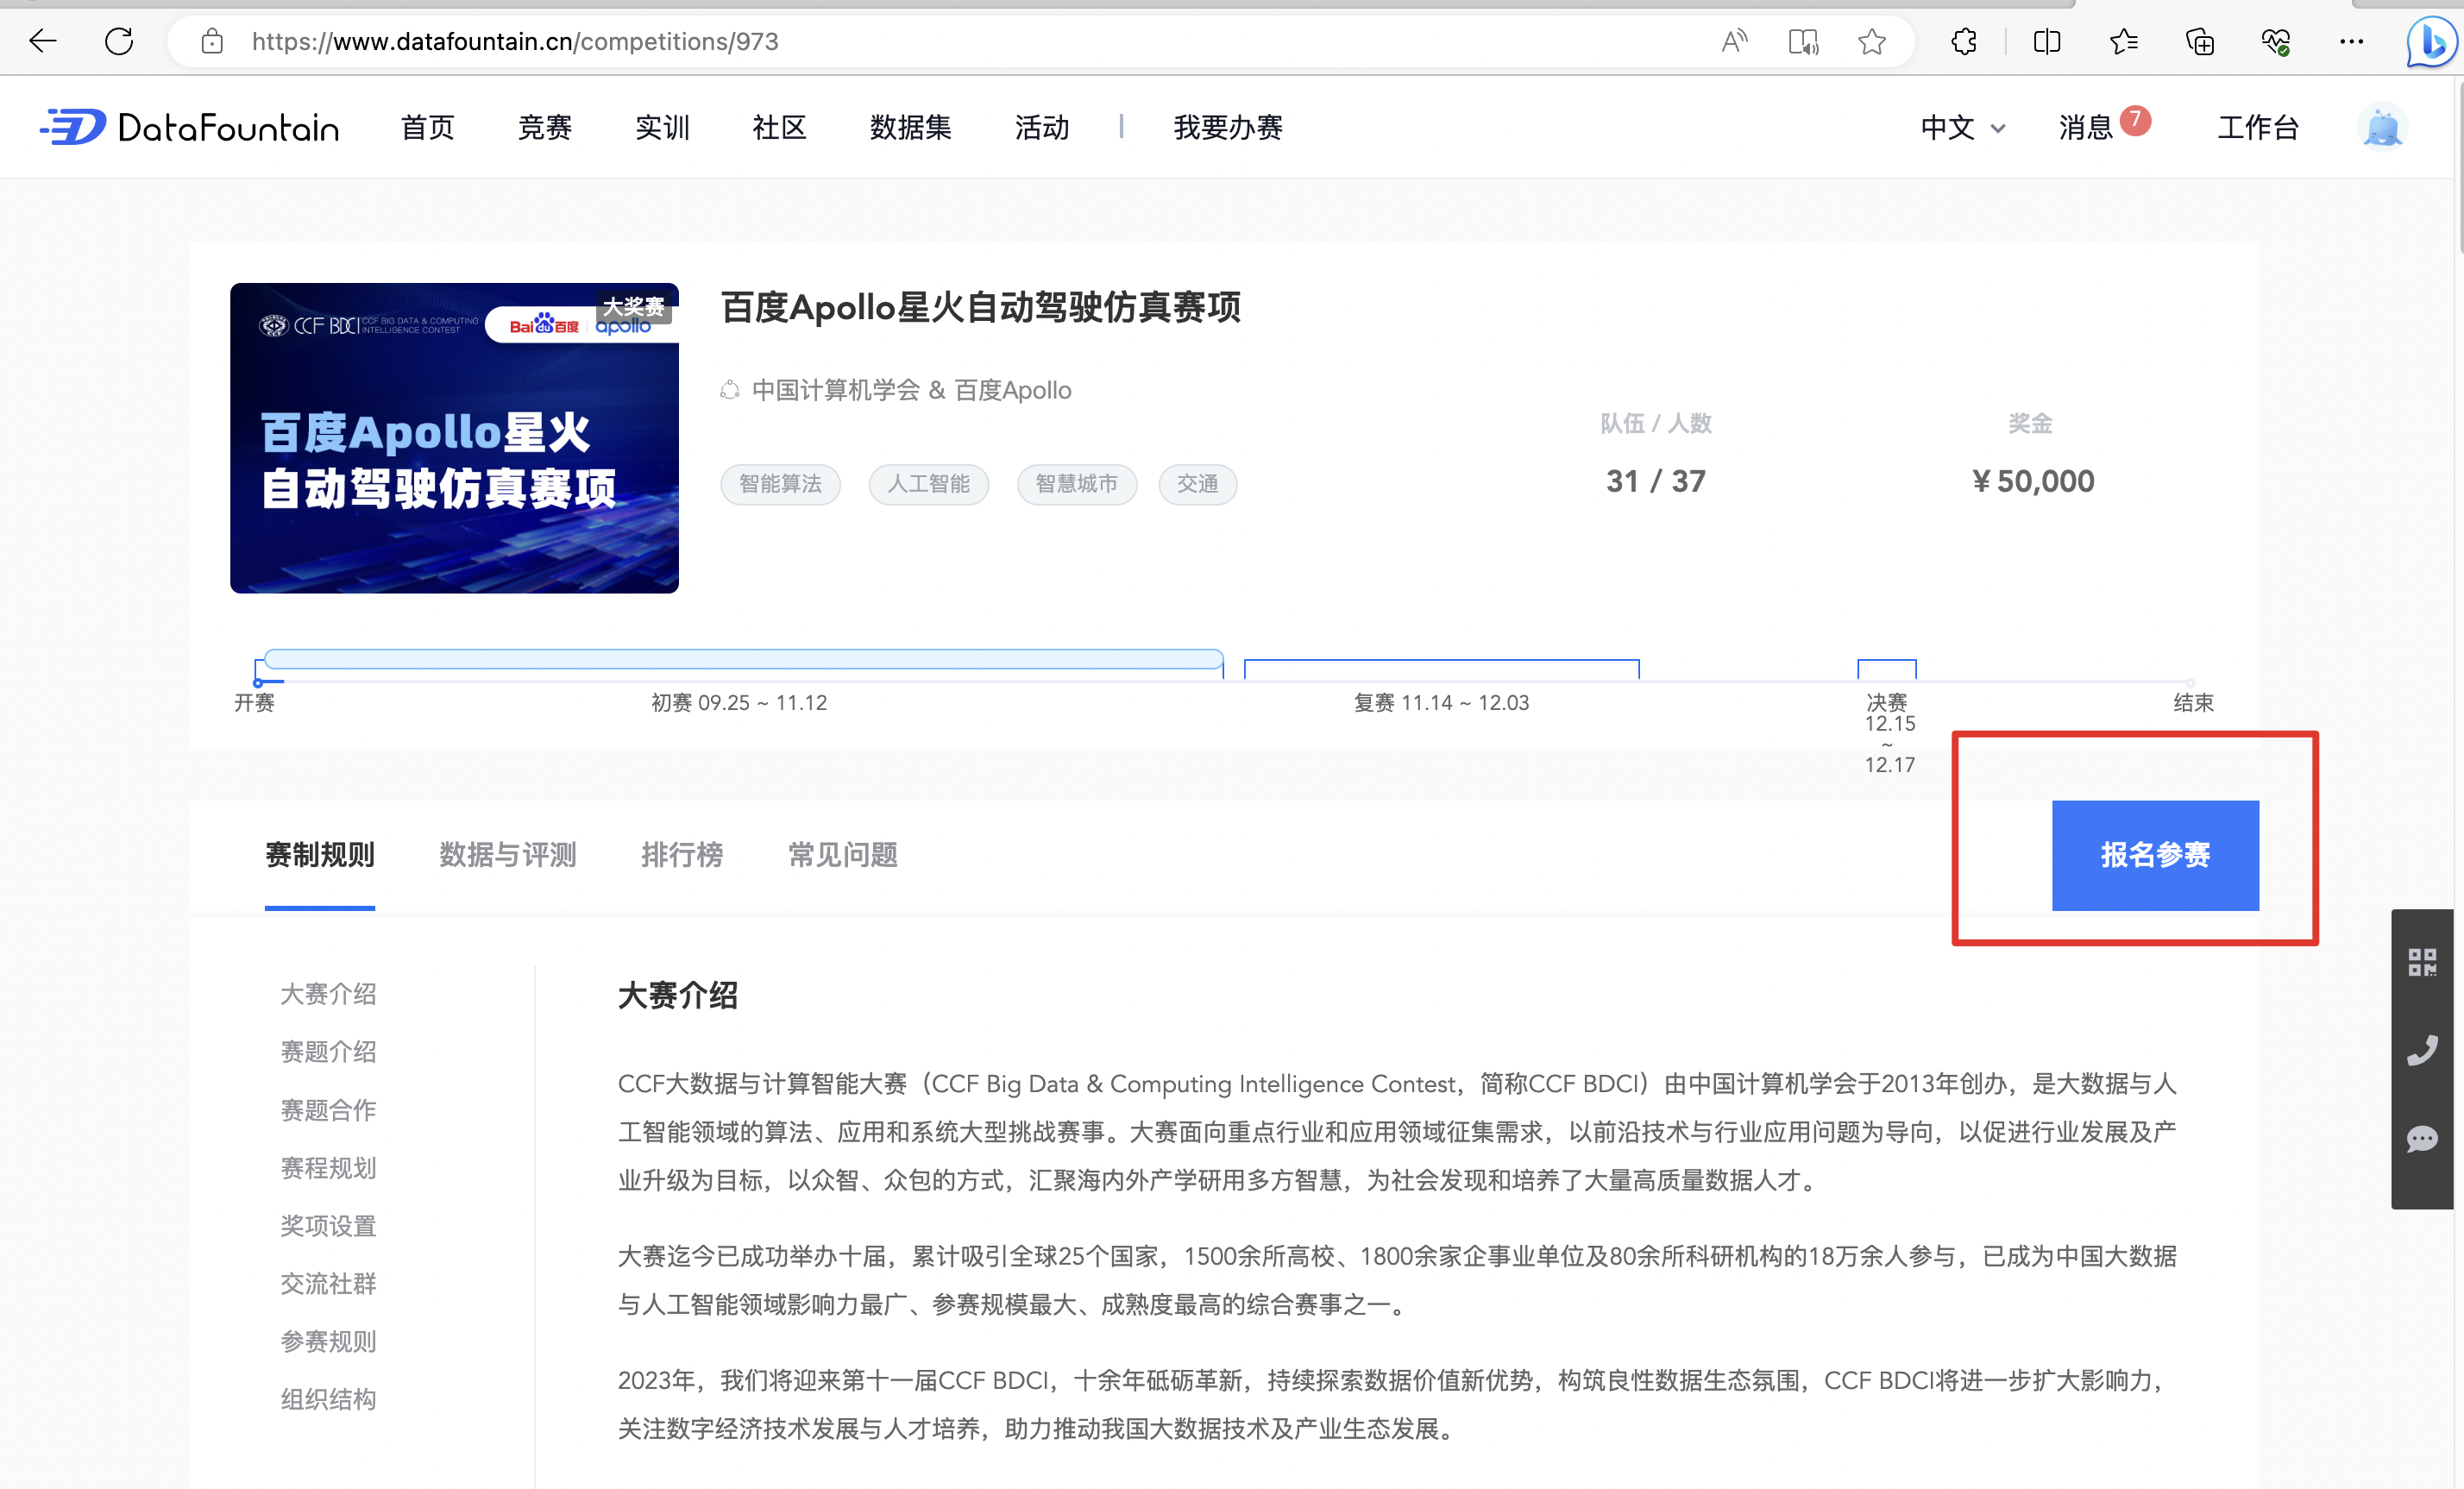
Task: Click the user avatar in top right
Action: (2382, 127)
